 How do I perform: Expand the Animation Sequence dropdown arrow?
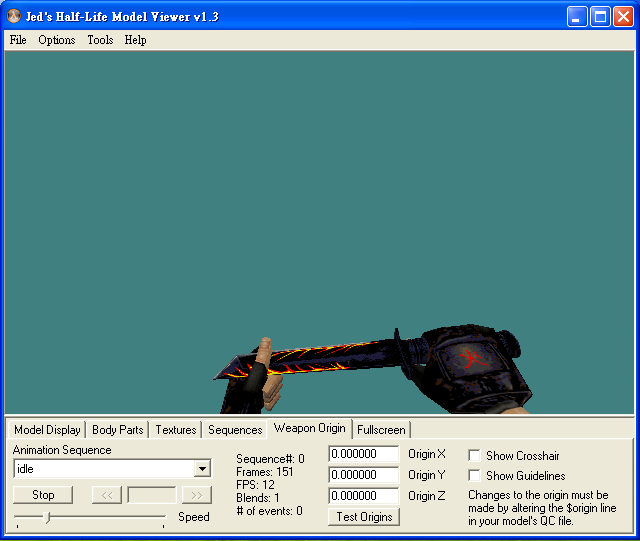pyautogui.click(x=202, y=469)
